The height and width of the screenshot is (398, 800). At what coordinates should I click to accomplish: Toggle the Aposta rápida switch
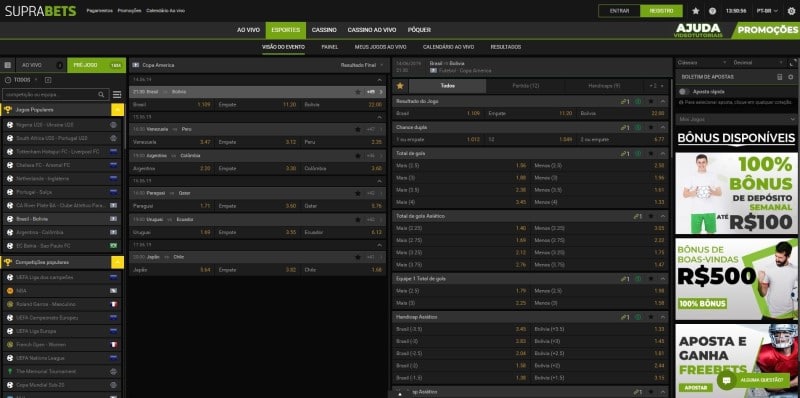pyautogui.click(x=684, y=92)
